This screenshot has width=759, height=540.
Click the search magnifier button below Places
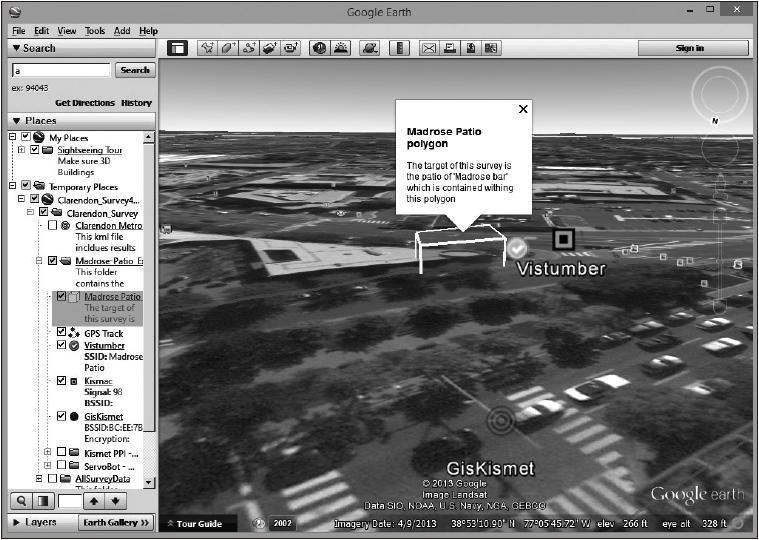[20, 501]
